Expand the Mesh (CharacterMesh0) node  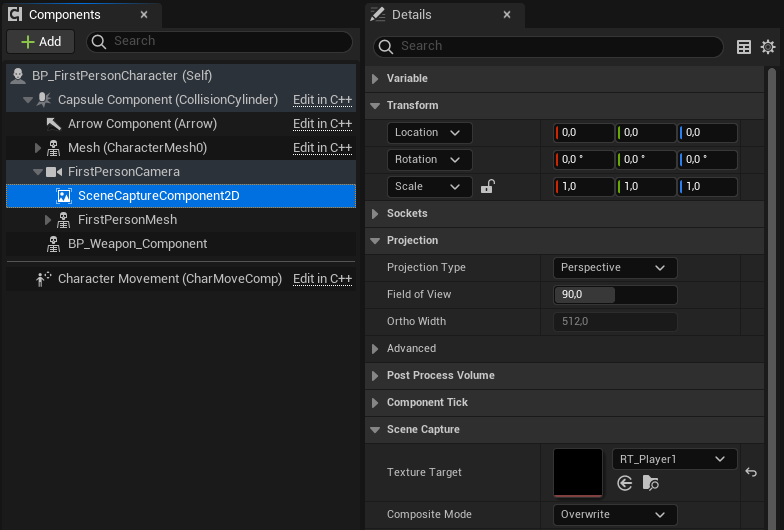click(38, 148)
